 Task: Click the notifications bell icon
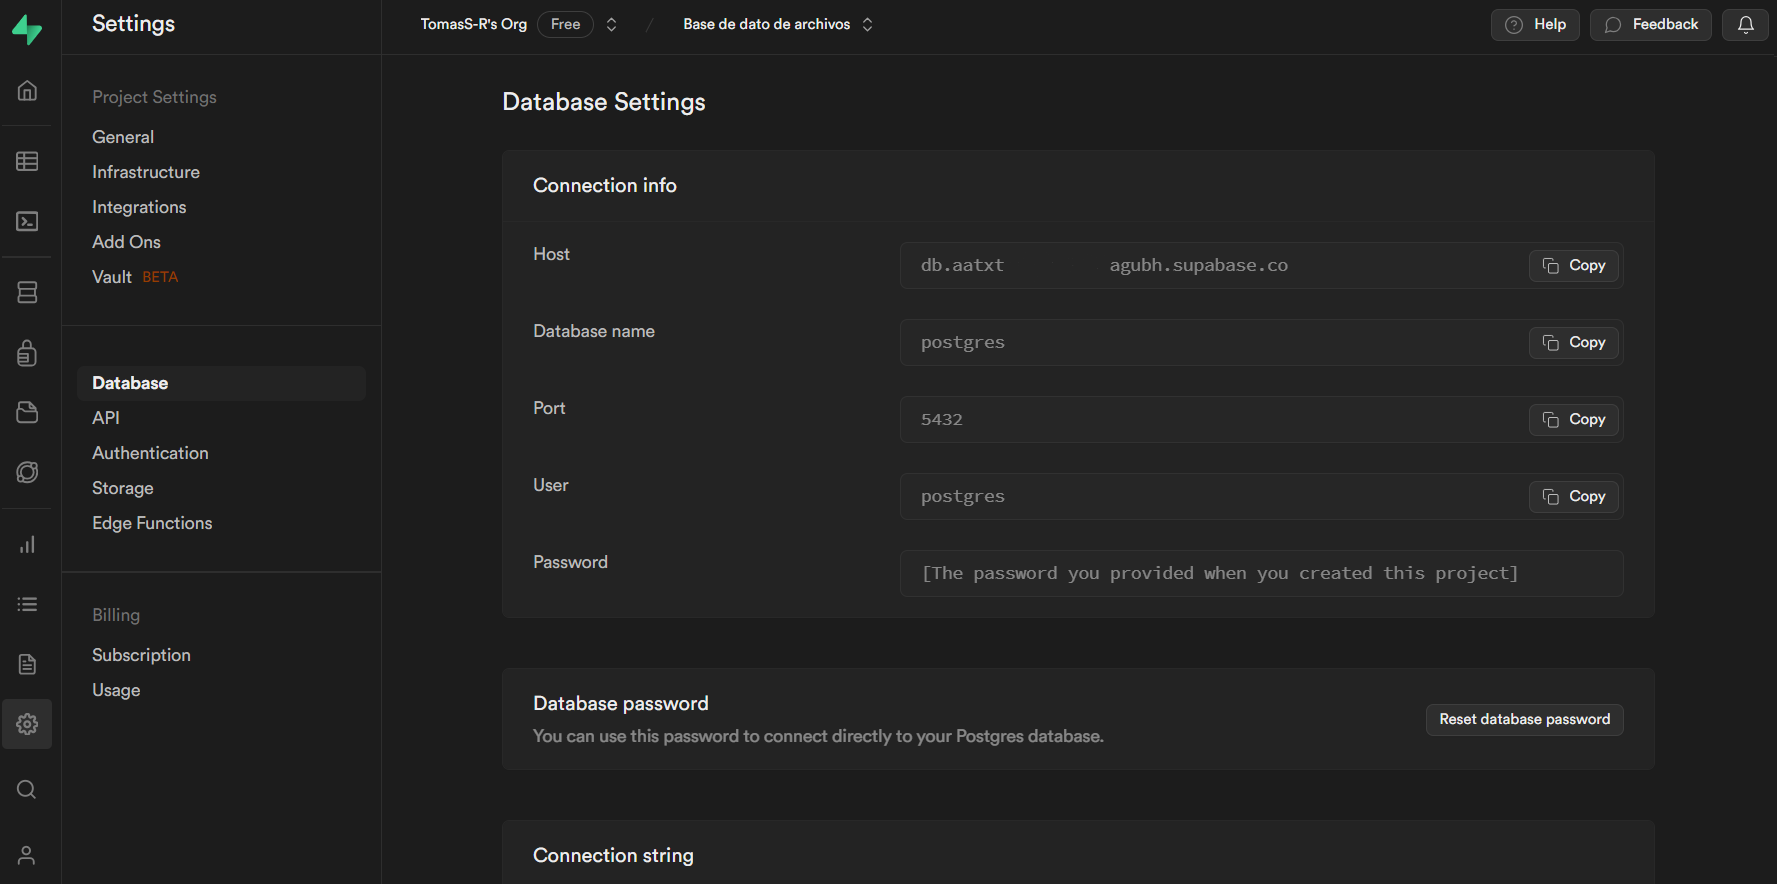pyautogui.click(x=1745, y=25)
